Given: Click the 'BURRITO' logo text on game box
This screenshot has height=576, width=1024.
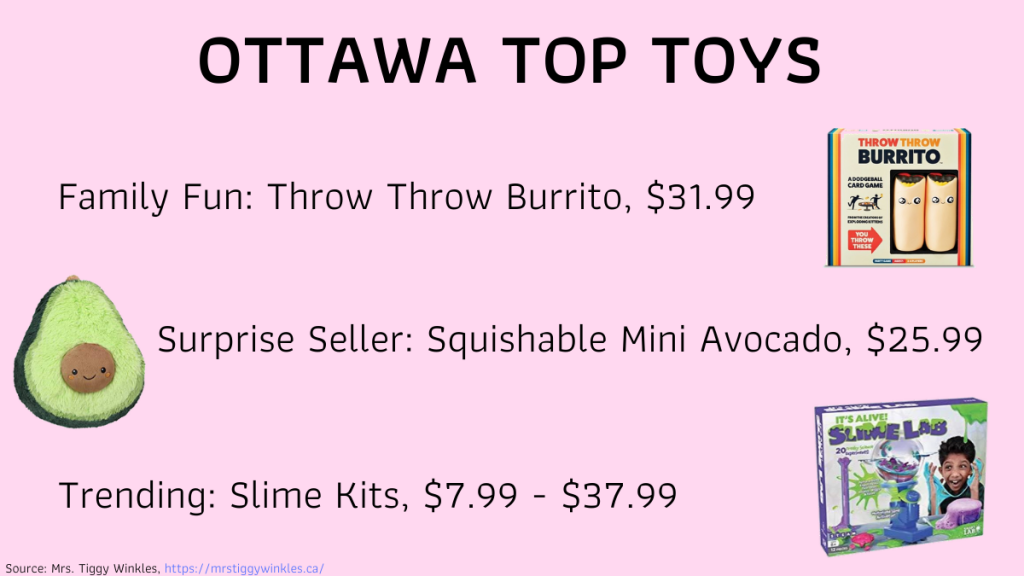Looking at the screenshot, I should click(899, 157).
